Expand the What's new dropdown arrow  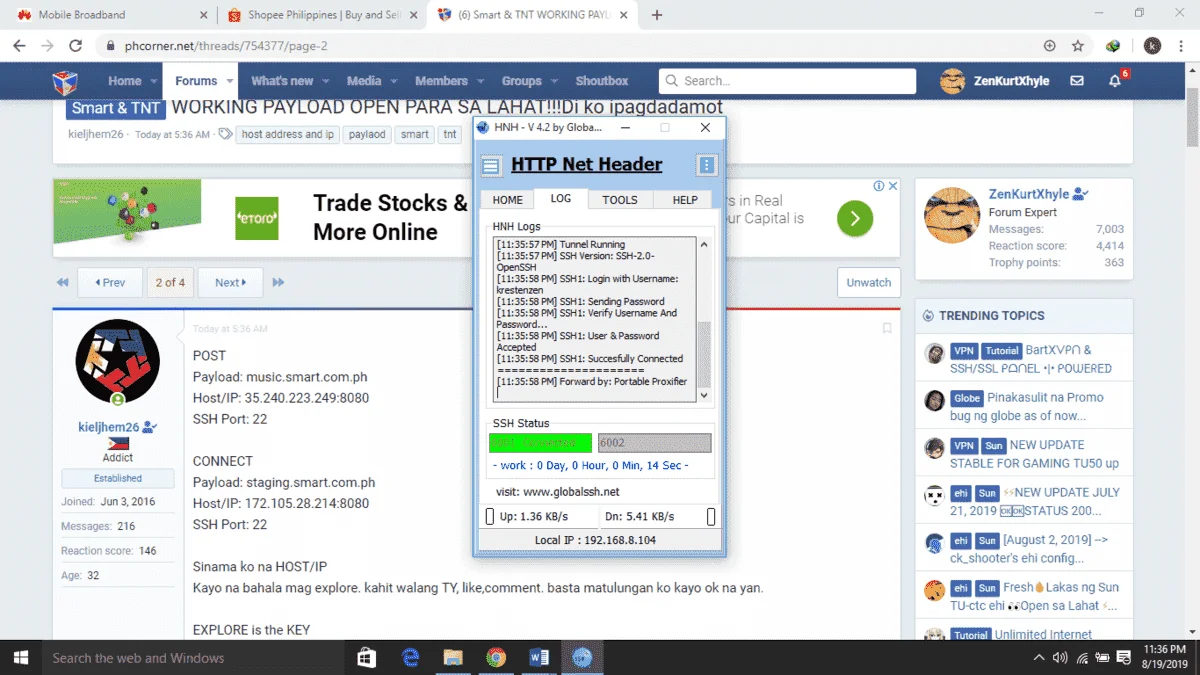coord(325,81)
